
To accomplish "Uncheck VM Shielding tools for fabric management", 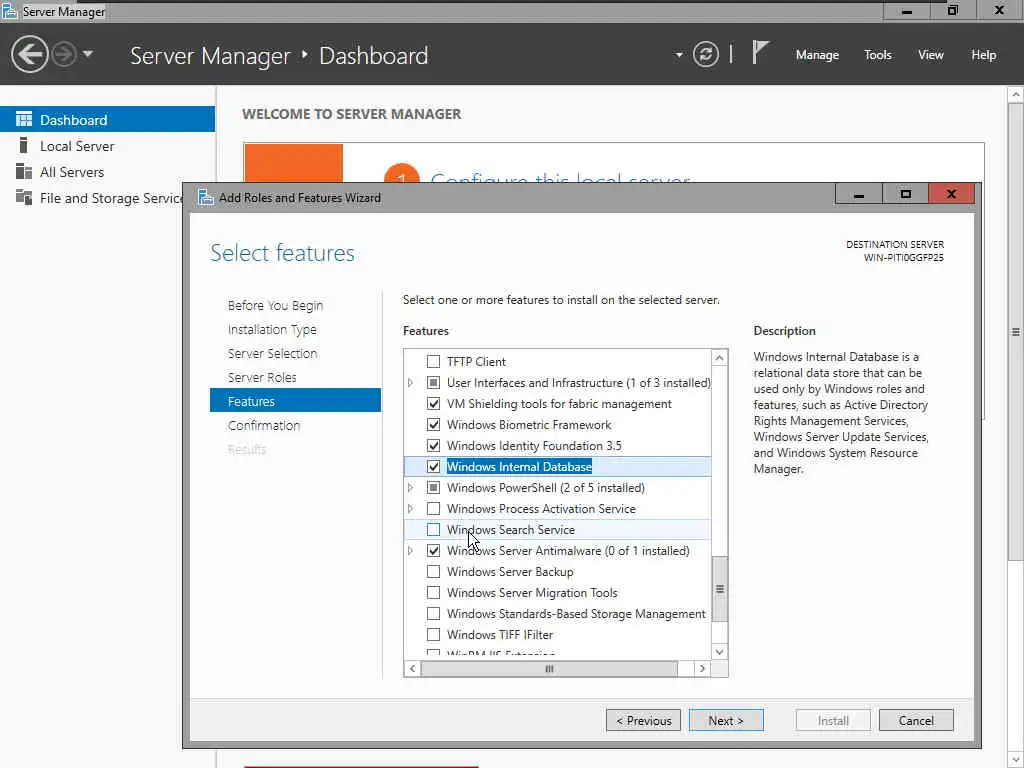I will (433, 404).
